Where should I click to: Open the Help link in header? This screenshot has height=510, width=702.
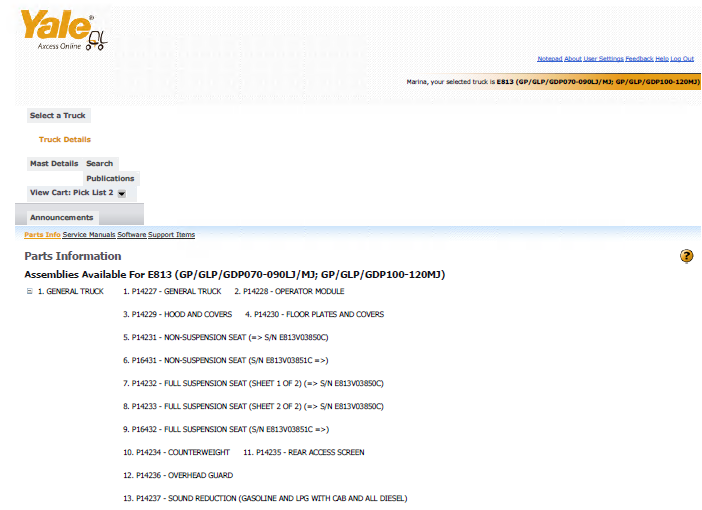pos(662,59)
